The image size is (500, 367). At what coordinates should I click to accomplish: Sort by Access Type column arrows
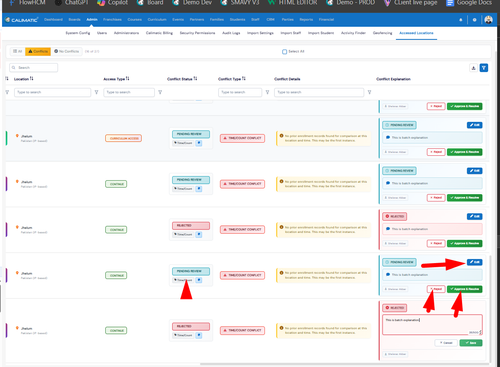click(x=127, y=79)
